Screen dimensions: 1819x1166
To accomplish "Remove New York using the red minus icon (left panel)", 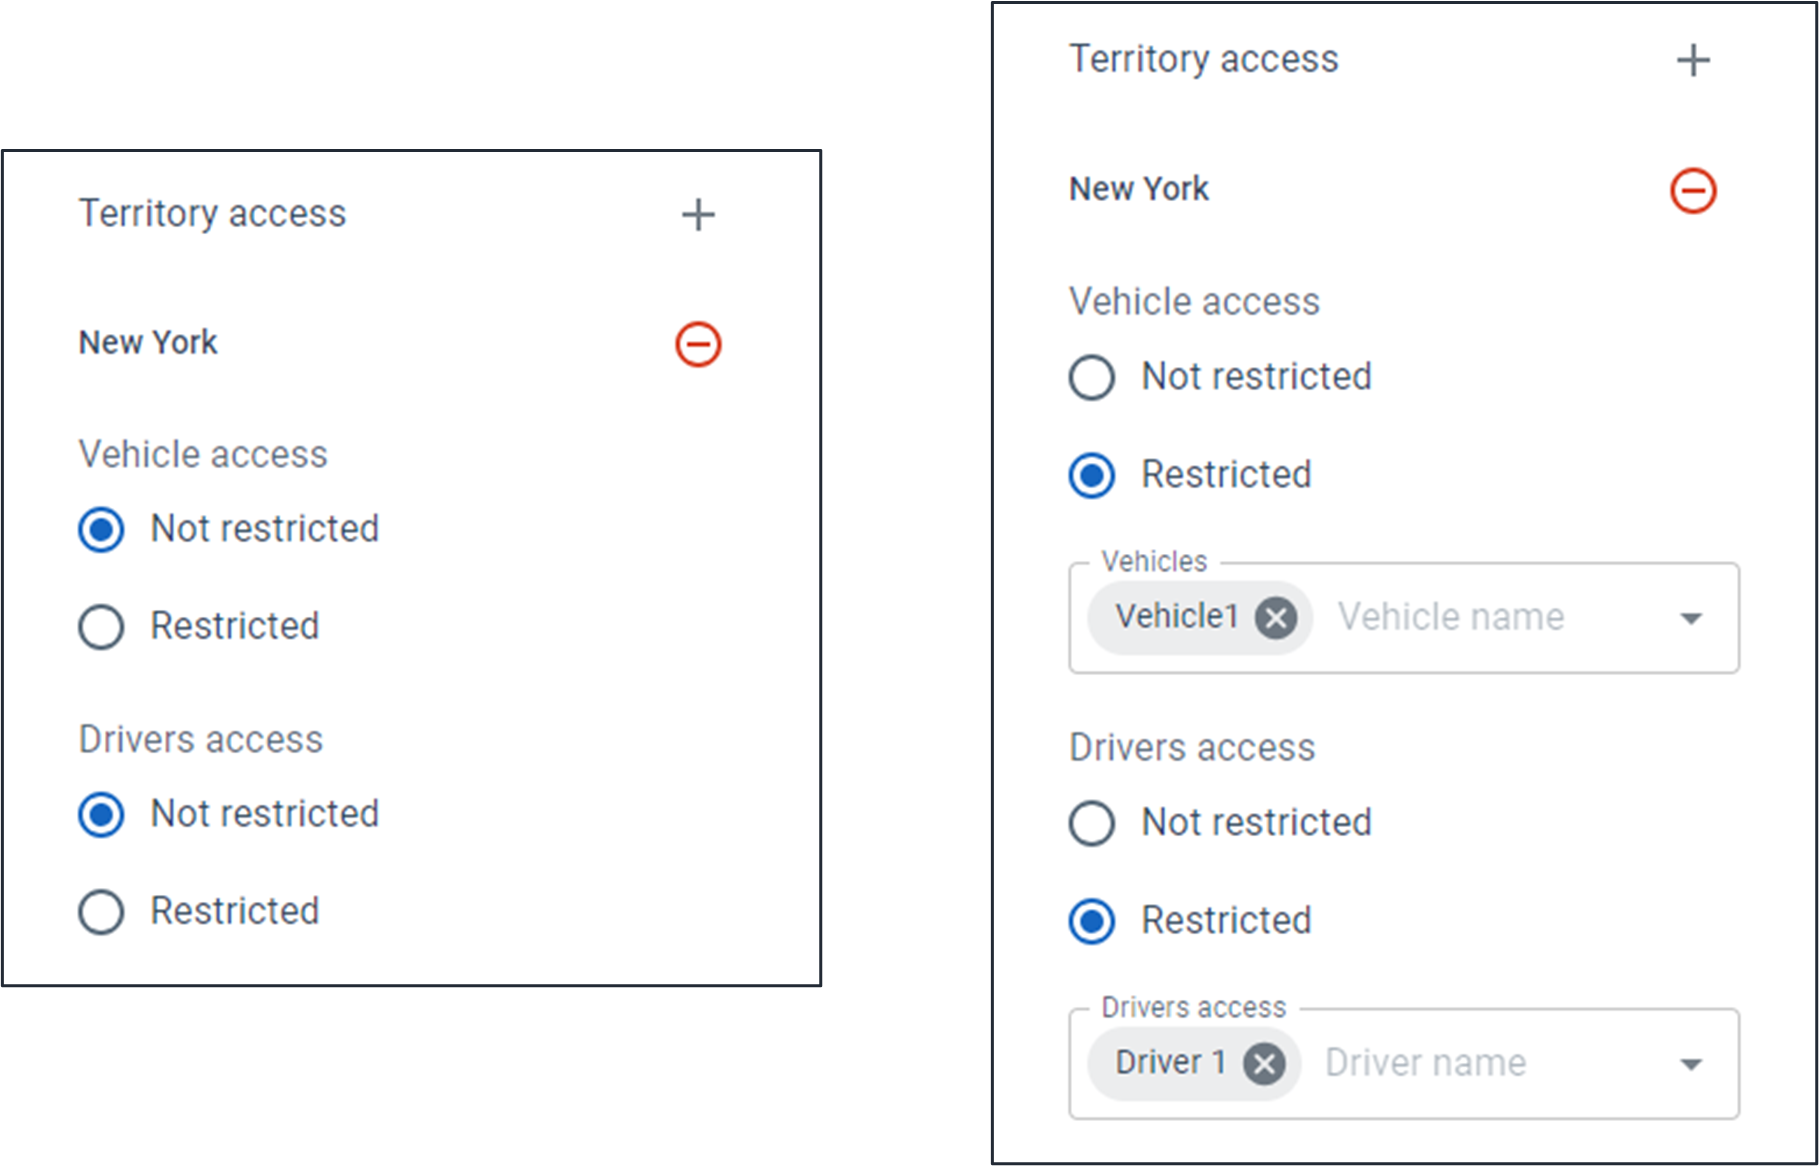I will [x=698, y=344].
